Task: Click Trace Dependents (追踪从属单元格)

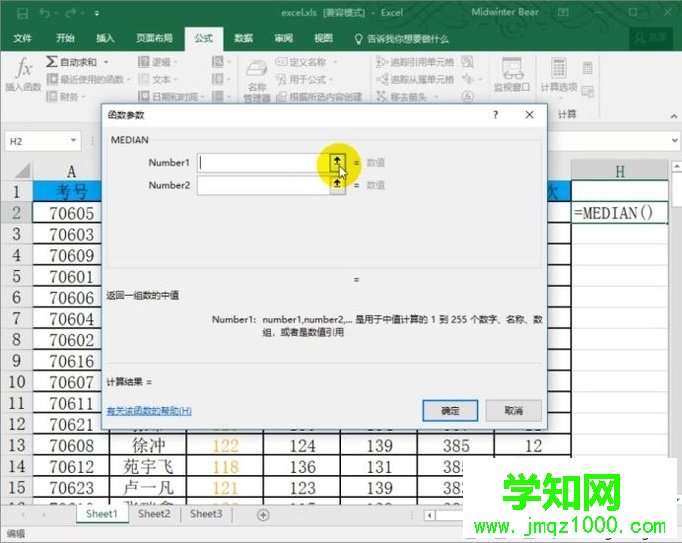Action: click(x=415, y=79)
